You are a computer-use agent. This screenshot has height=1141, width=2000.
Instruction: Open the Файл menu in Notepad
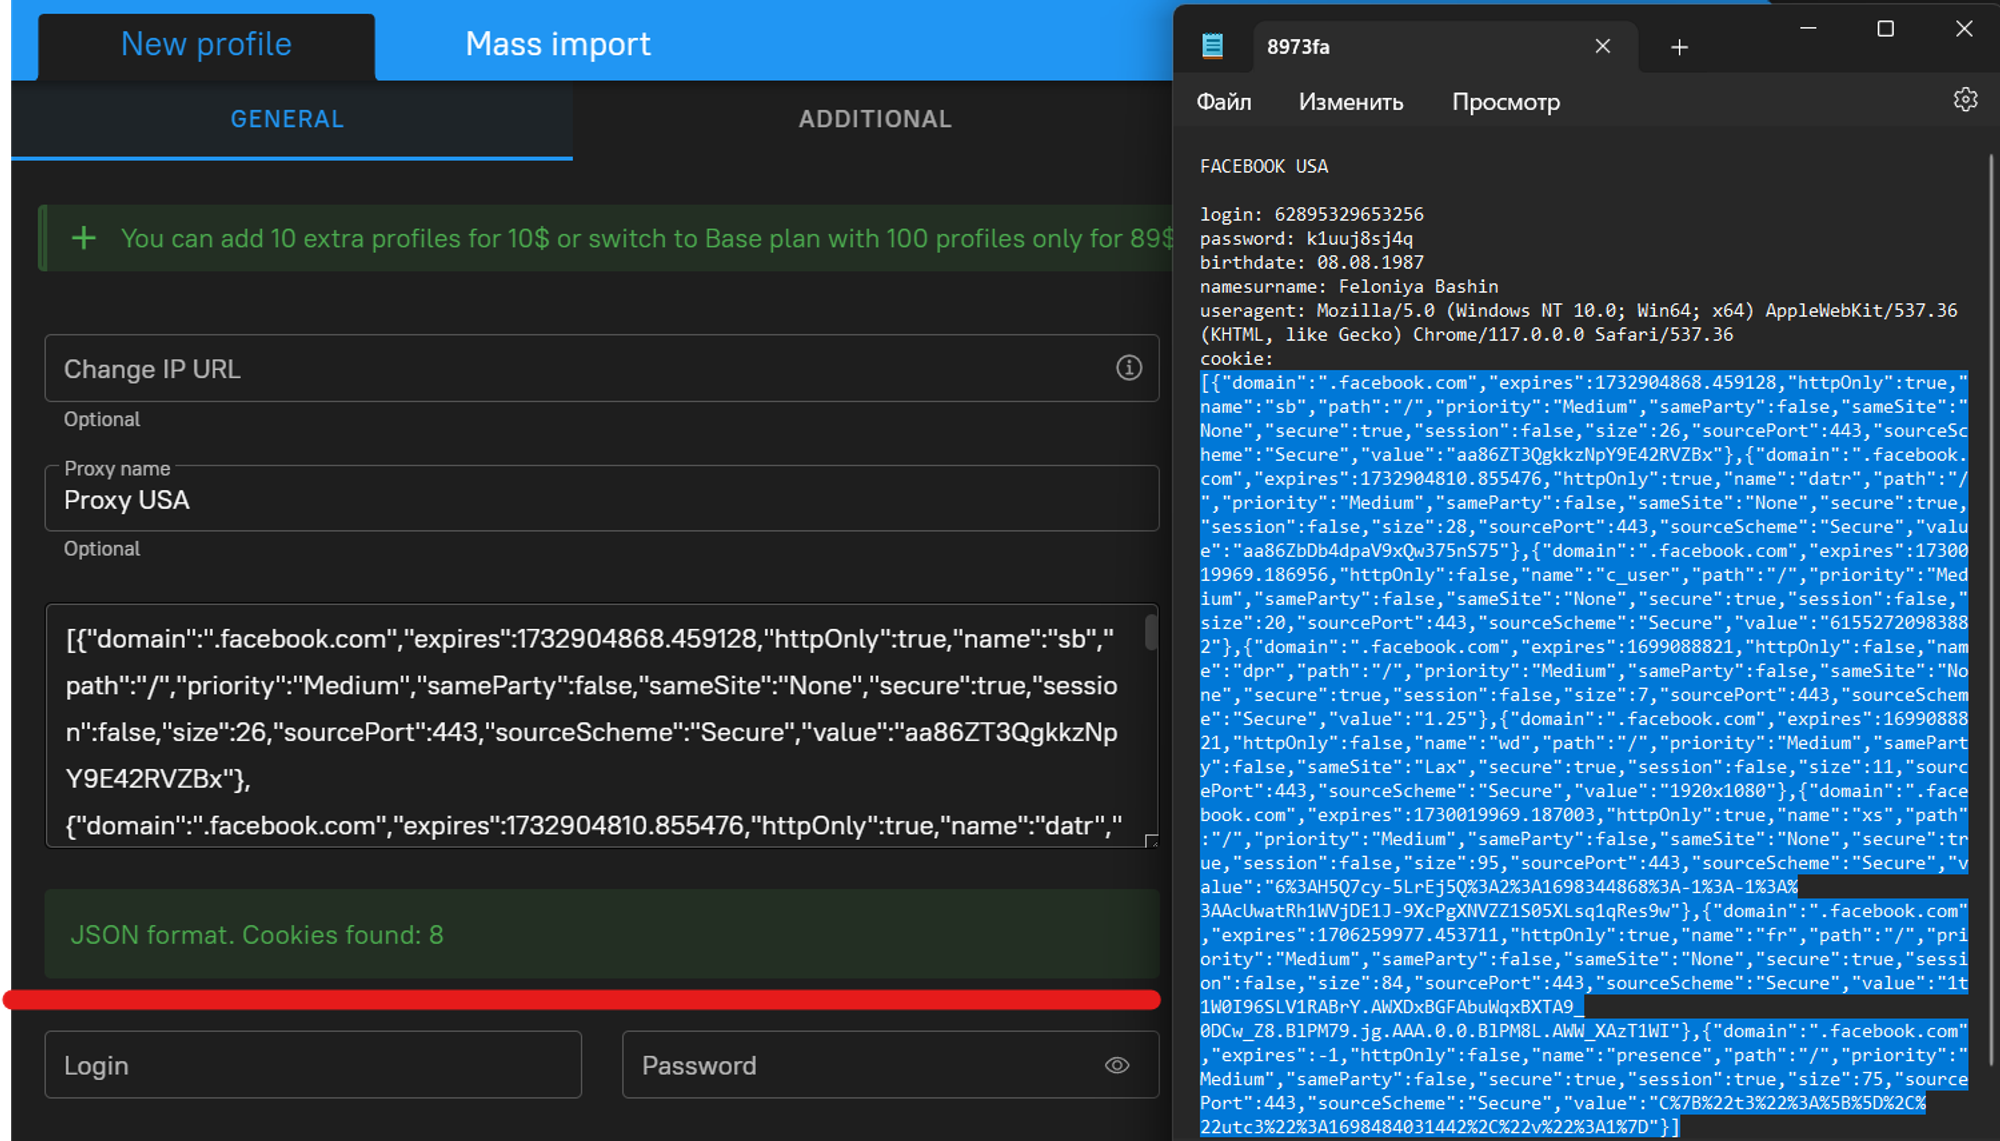pyautogui.click(x=1224, y=102)
